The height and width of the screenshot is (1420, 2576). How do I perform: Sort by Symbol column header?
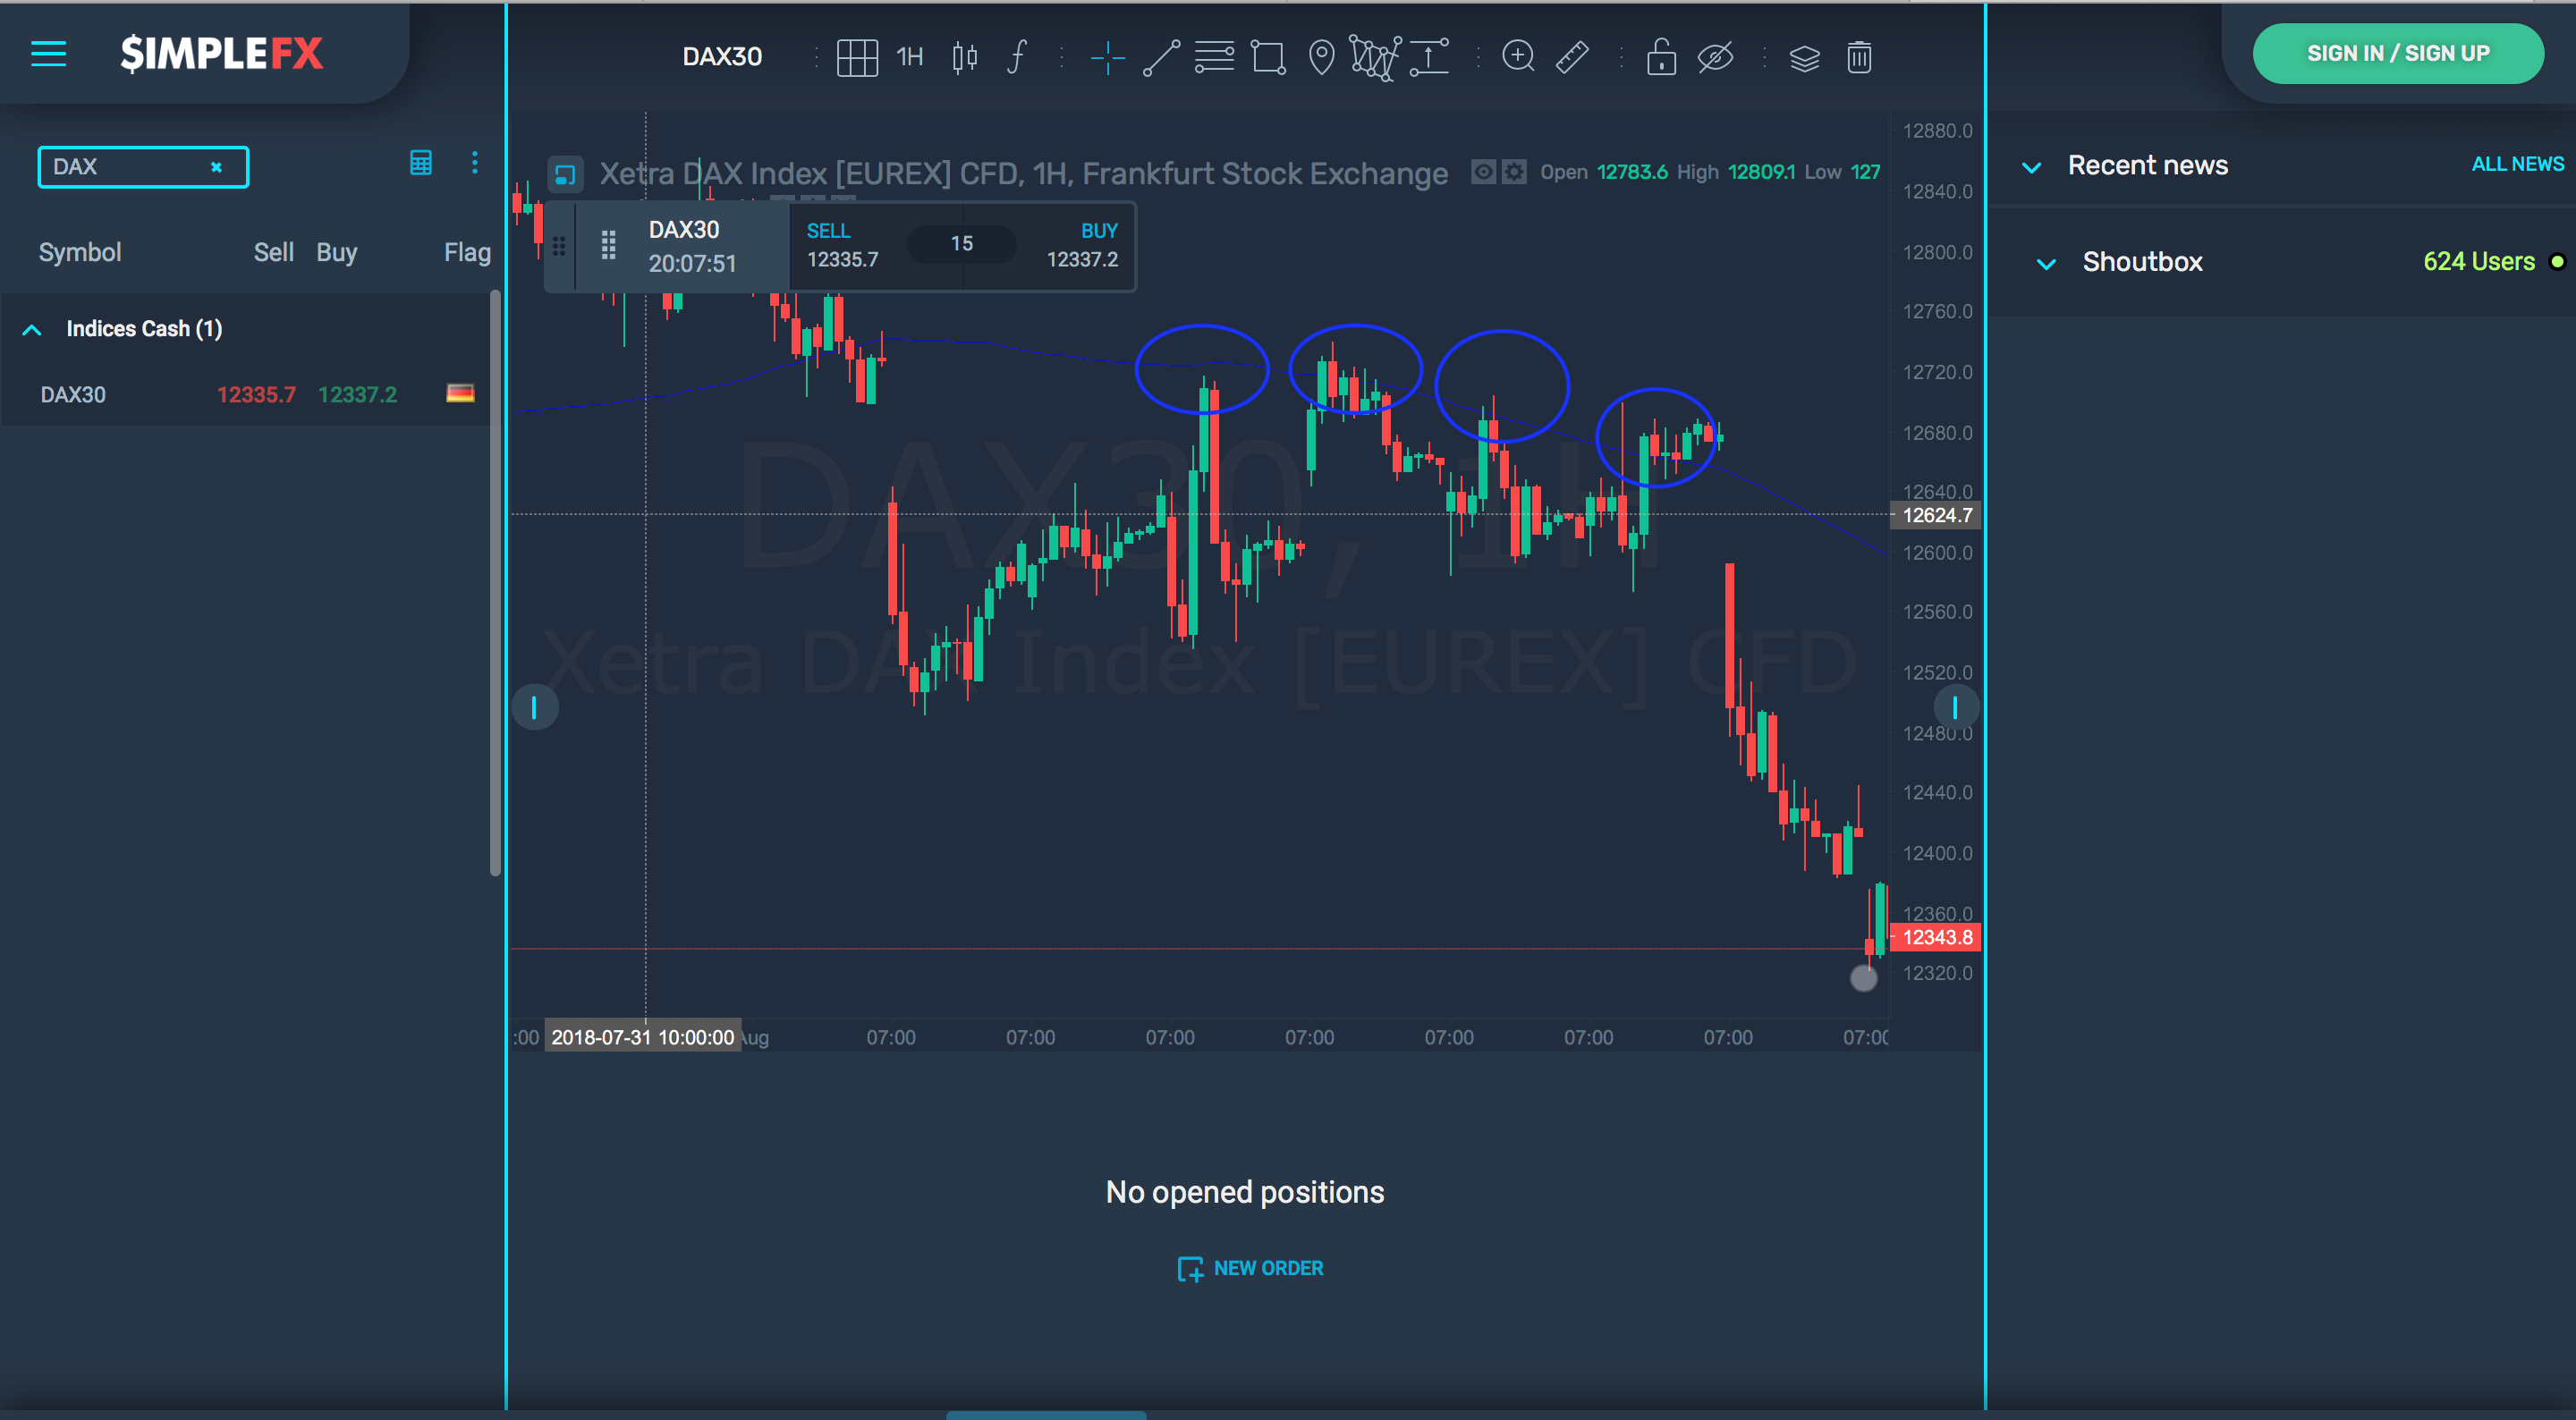point(80,253)
